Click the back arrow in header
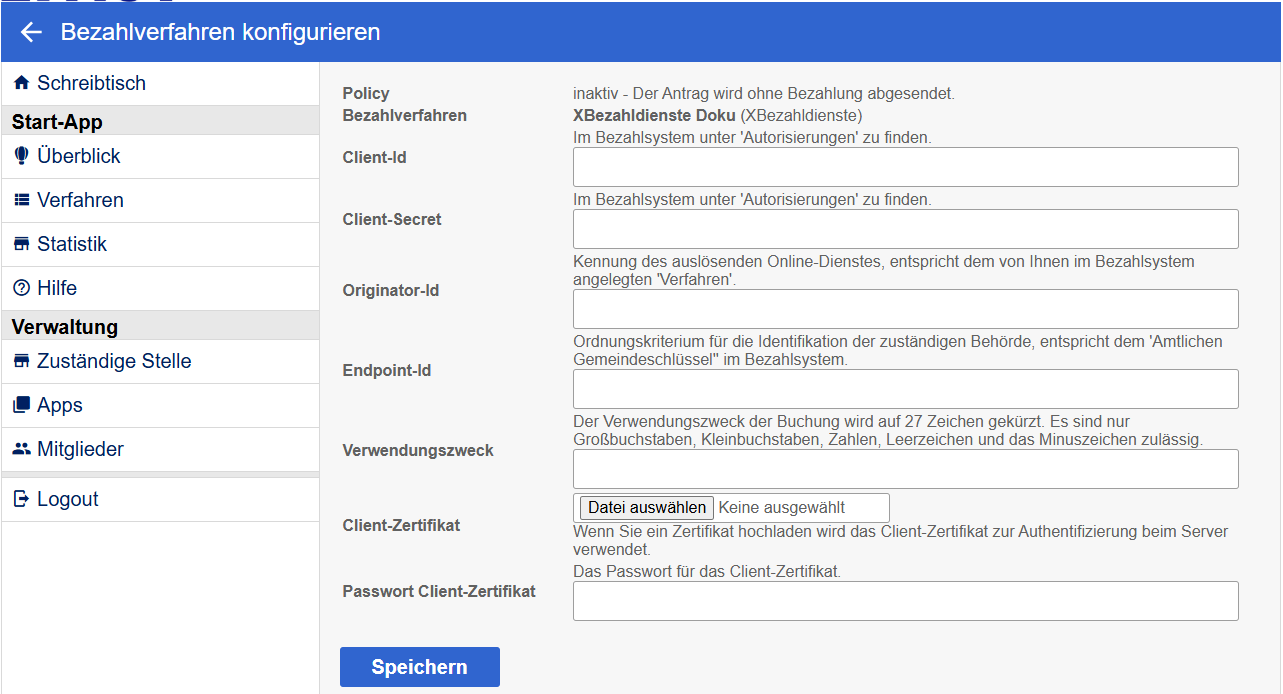This screenshot has height=694, width=1283. pyautogui.click(x=31, y=32)
